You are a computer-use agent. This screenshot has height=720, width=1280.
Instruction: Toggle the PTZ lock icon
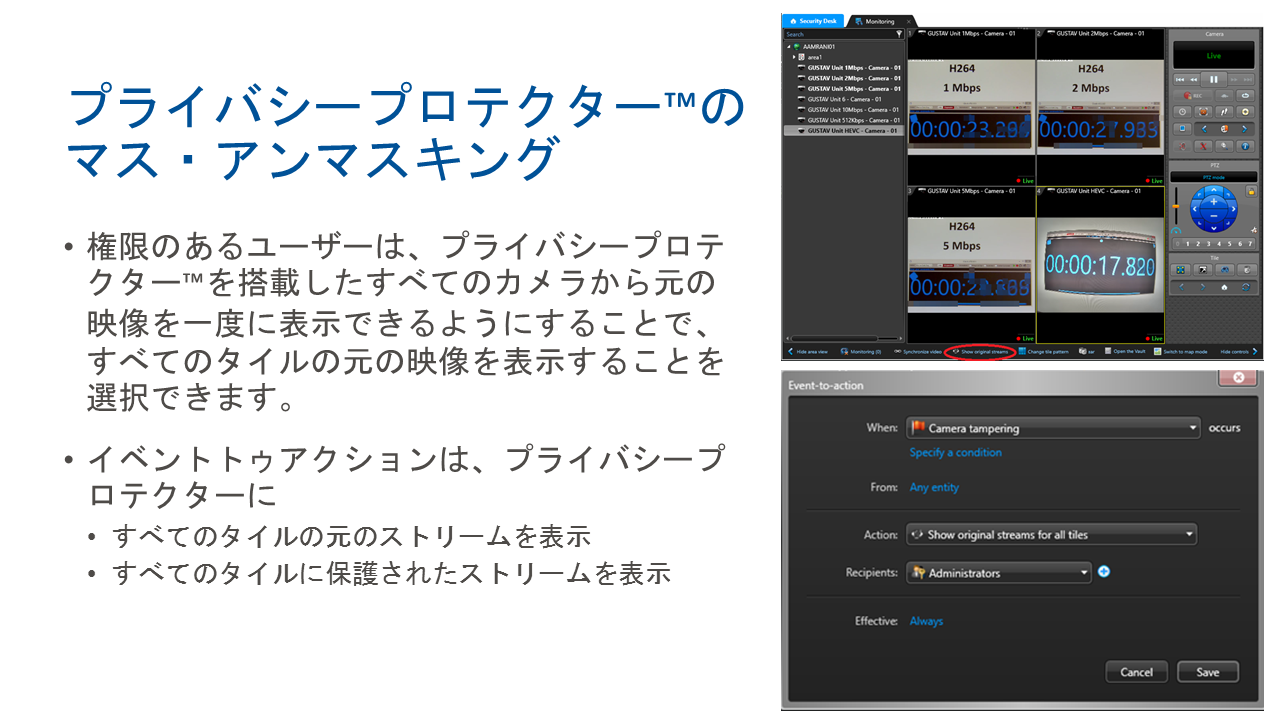(1250, 190)
